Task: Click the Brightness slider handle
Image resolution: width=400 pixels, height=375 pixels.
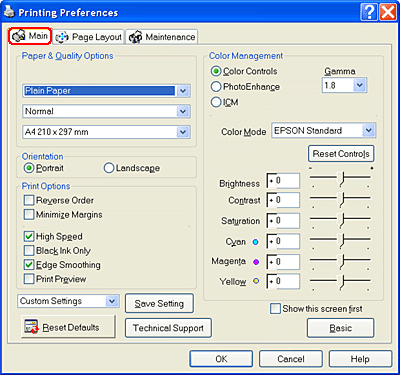Action: coord(341,179)
